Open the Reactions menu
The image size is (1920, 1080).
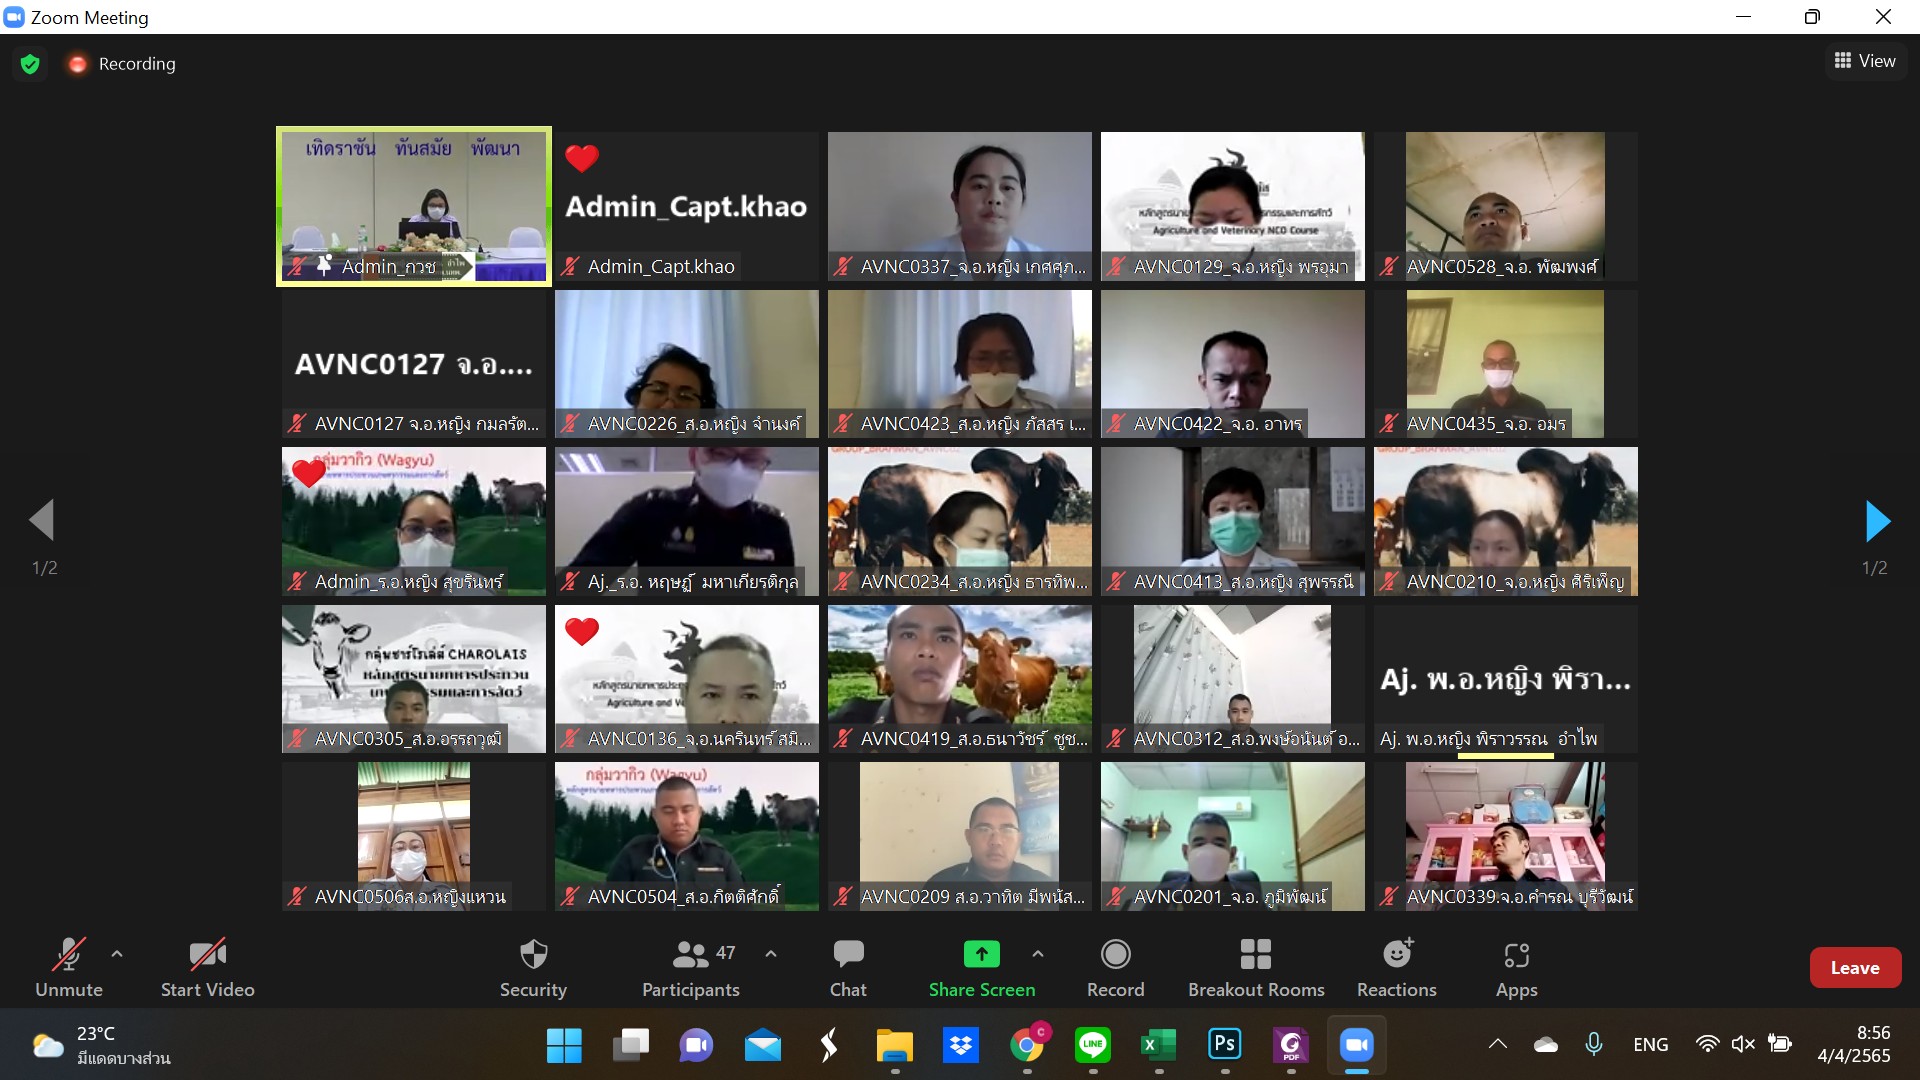click(1397, 967)
